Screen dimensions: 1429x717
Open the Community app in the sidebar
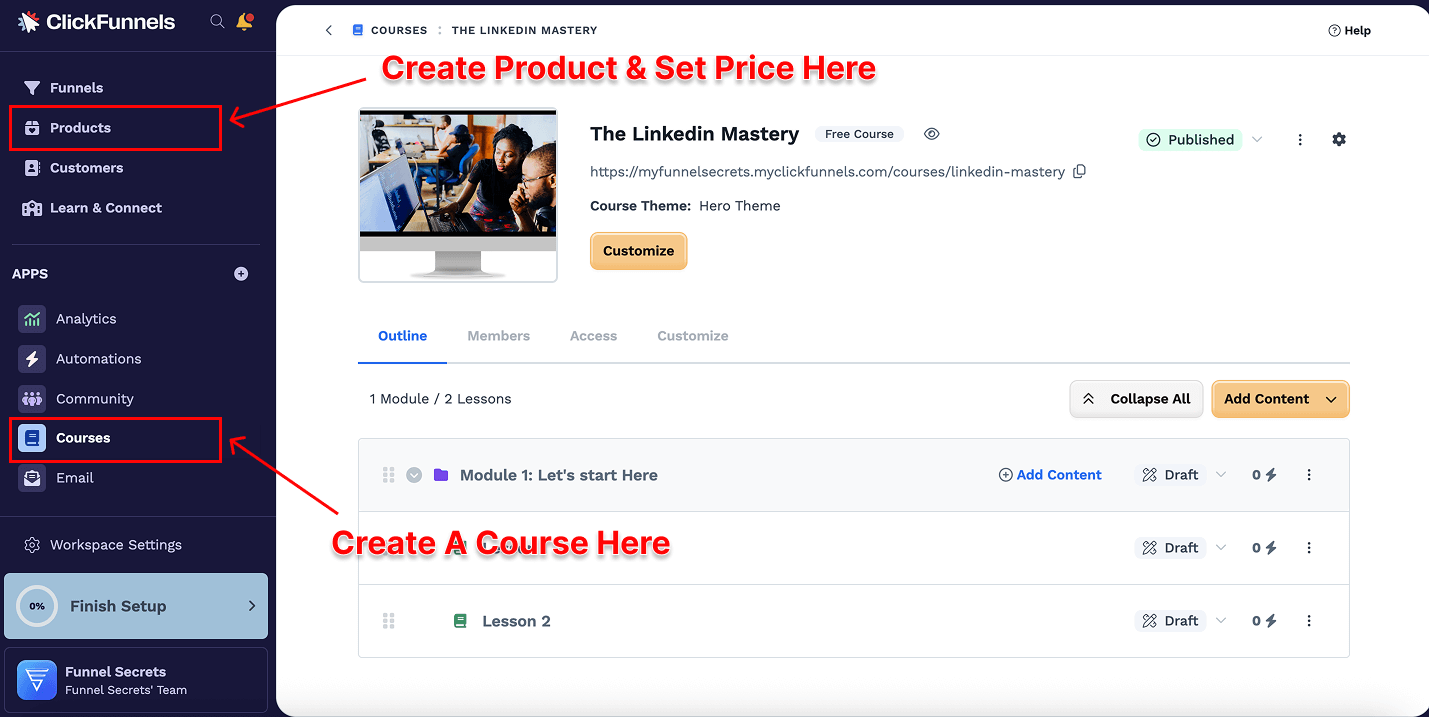(x=94, y=398)
